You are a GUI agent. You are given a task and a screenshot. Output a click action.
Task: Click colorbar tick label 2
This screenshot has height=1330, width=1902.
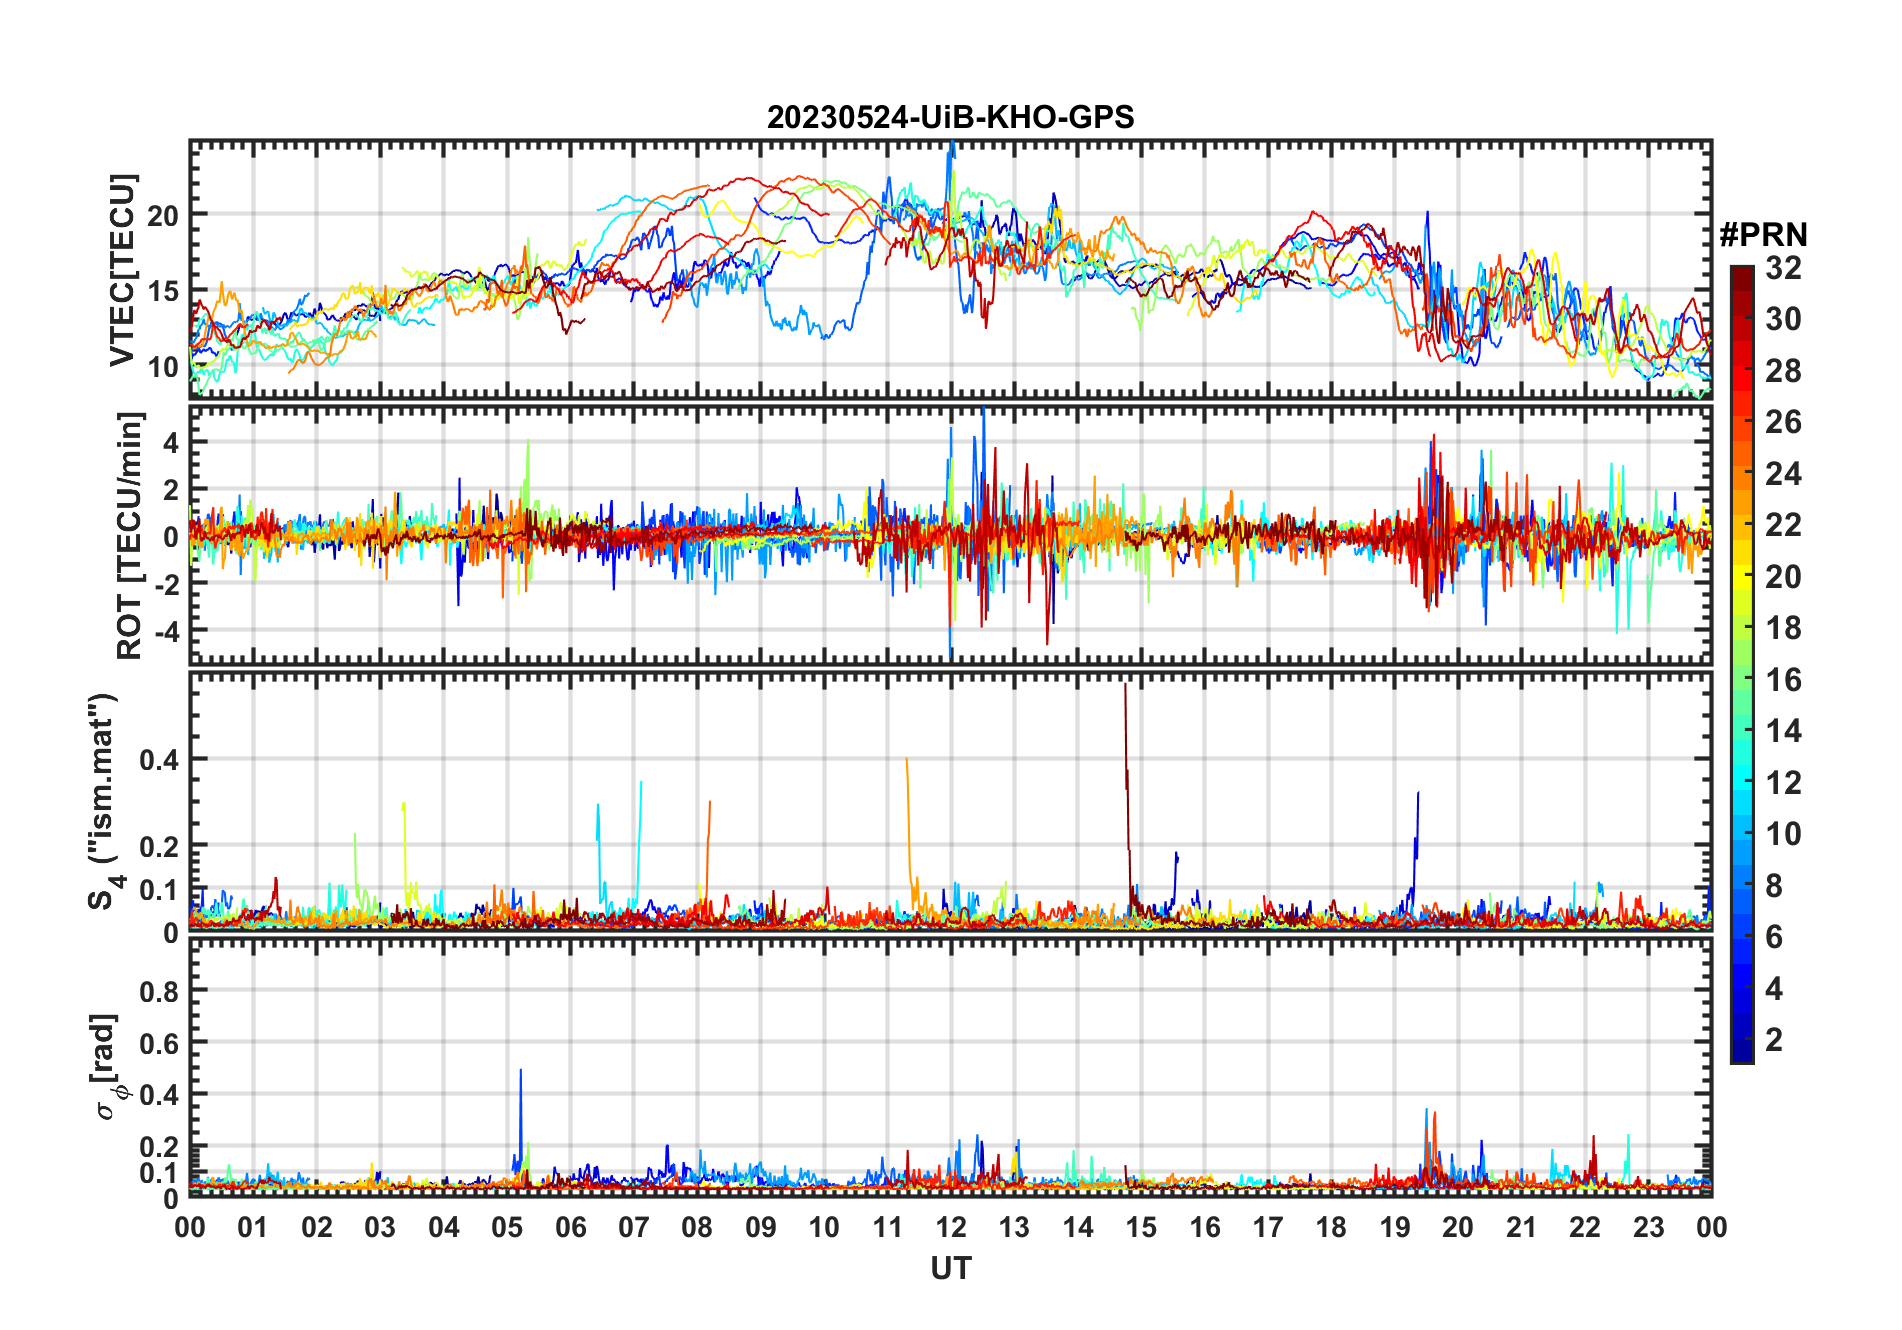[1774, 1040]
